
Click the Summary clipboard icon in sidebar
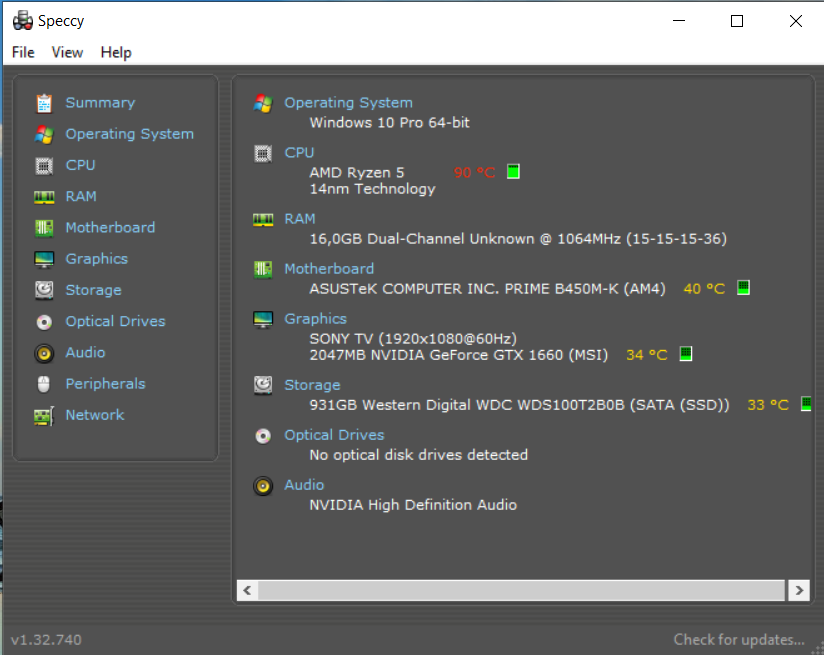pyautogui.click(x=44, y=103)
